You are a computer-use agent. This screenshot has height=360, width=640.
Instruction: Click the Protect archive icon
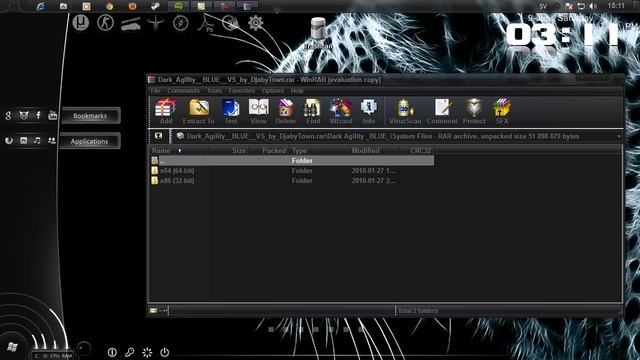474,111
